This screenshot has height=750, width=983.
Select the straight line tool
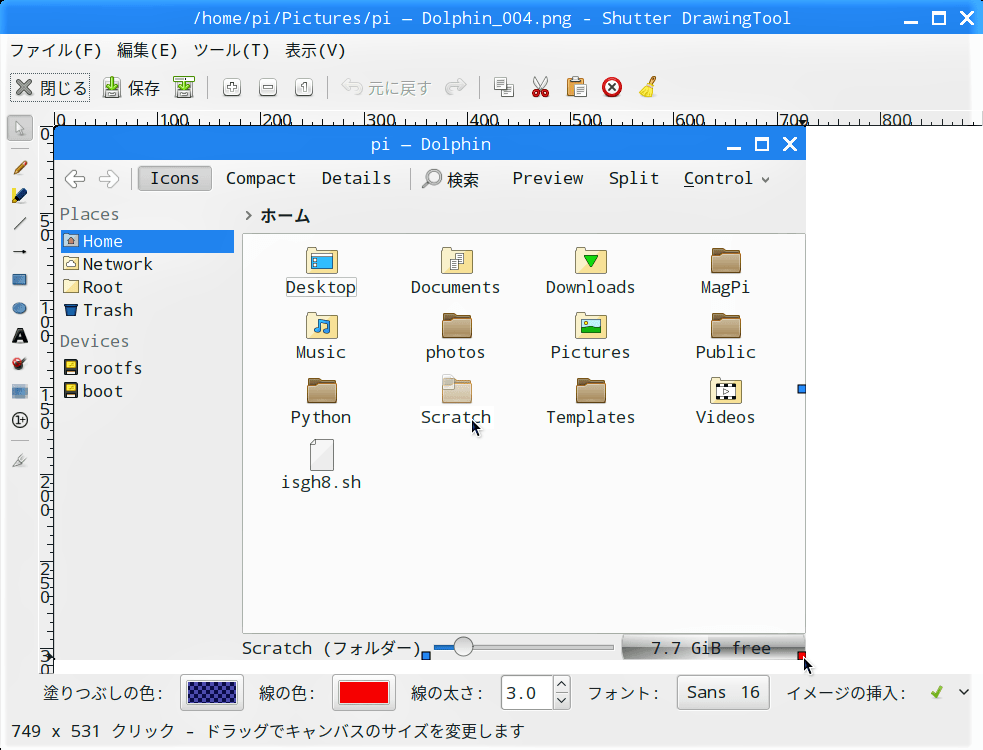[20, 223]
